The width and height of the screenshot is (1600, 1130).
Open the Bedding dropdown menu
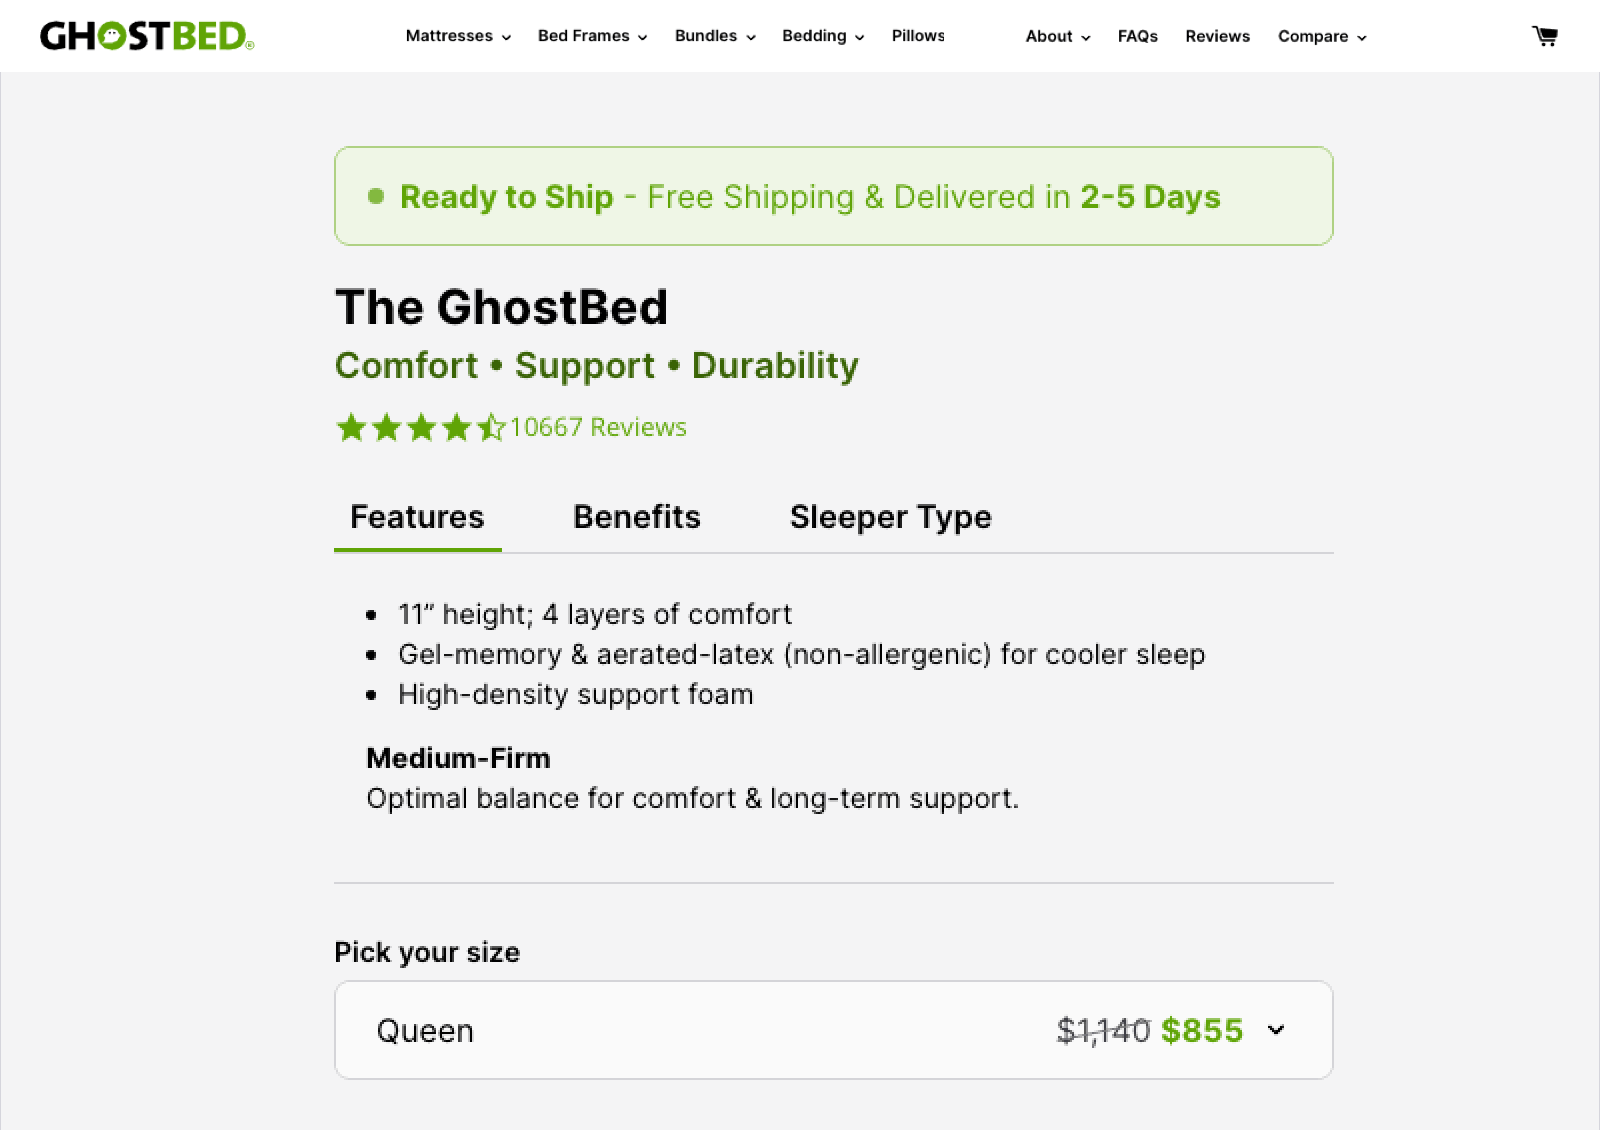pyautogui.click(x=823, y=36)
